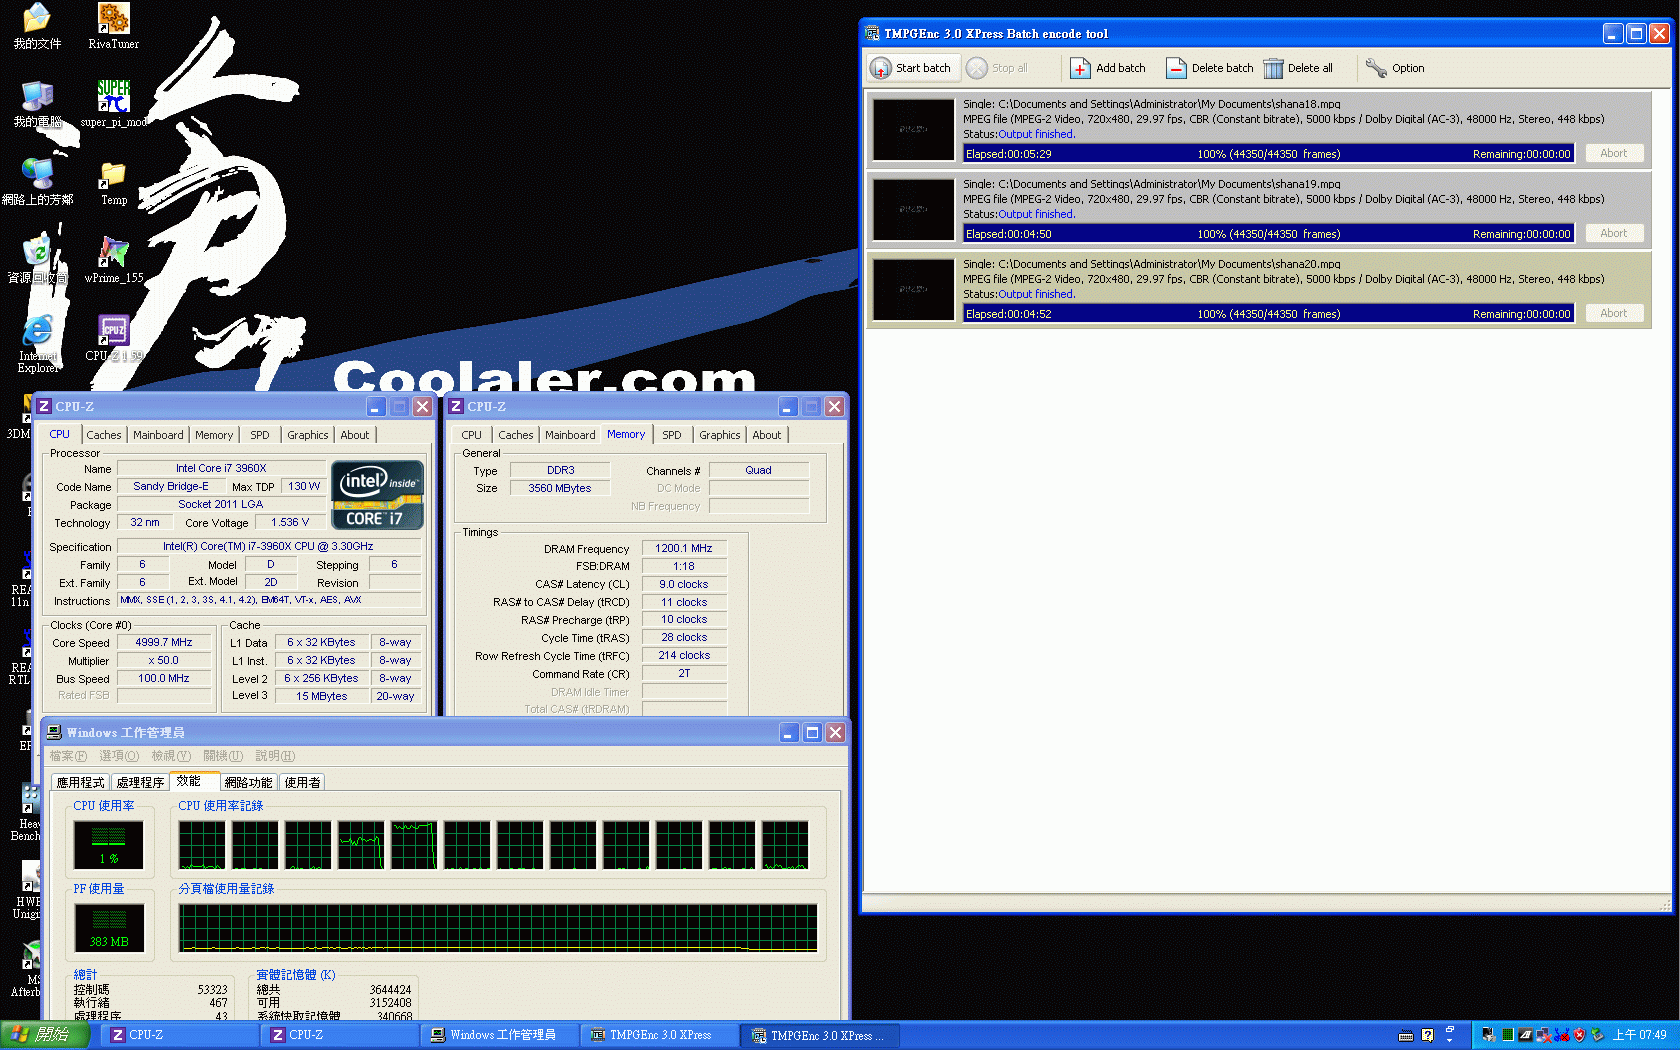Click the Delete all trash icon
1680x1050 pixels.
click(x=1273, y=68)
